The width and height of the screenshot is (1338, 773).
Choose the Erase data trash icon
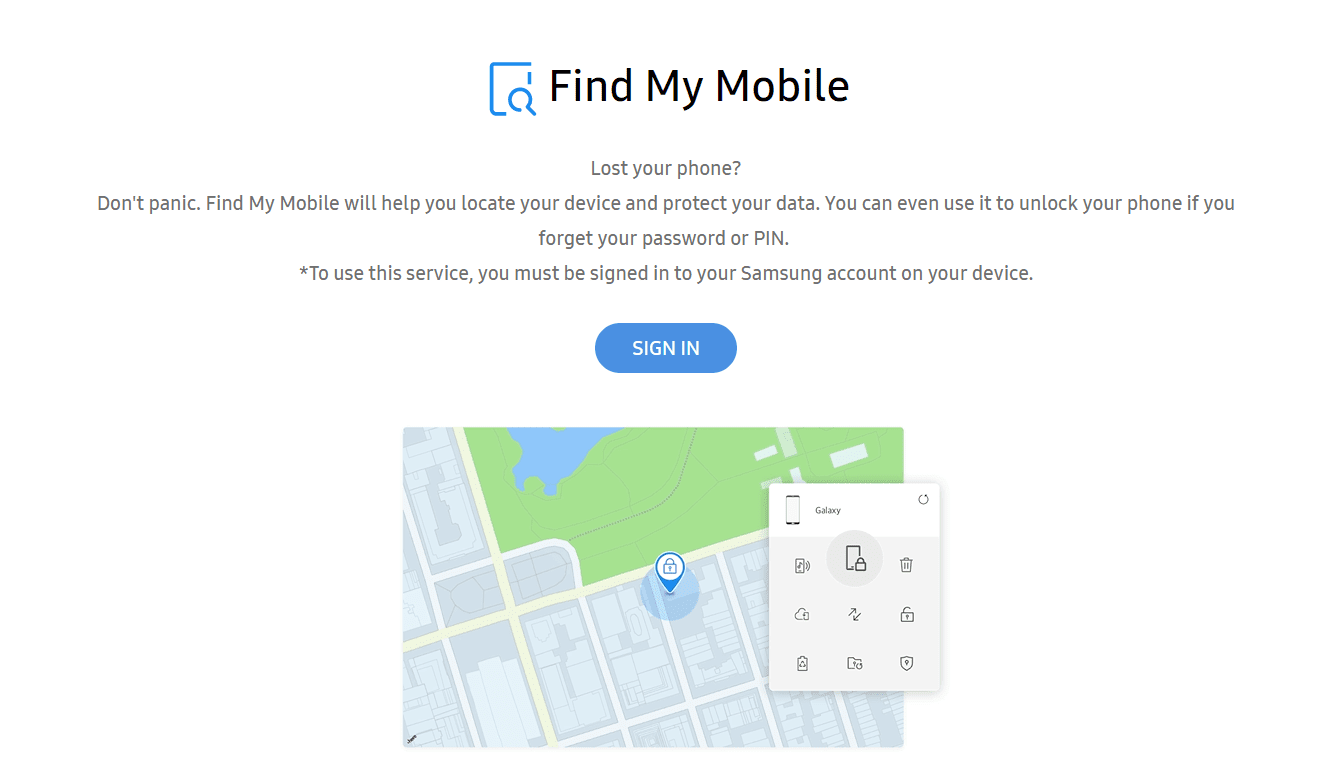(906, 565)
